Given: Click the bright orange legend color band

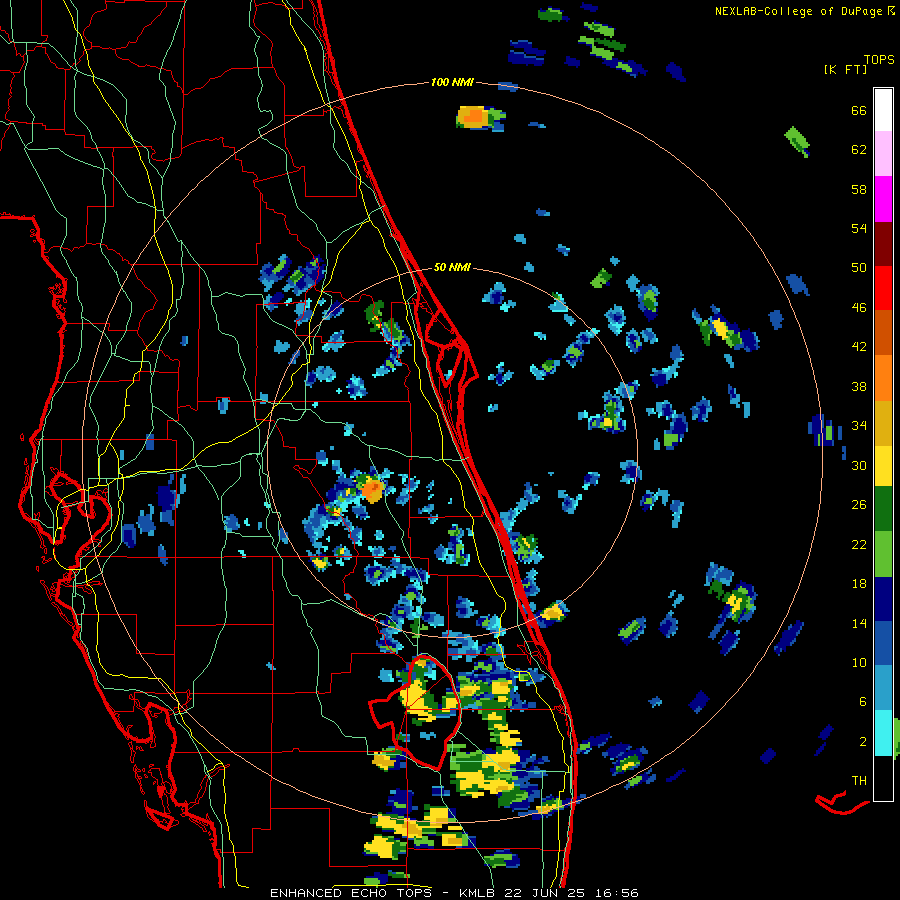Looking at the screenshot, I should pos(883,378).
